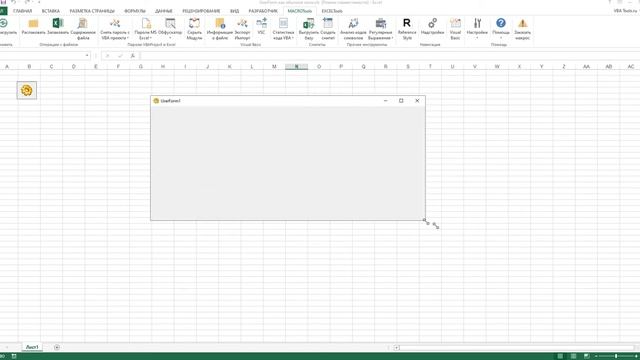Select the MACROTools ribbon tab
The height and width of the screenshot is (360, 640).
tap(300, 11)
